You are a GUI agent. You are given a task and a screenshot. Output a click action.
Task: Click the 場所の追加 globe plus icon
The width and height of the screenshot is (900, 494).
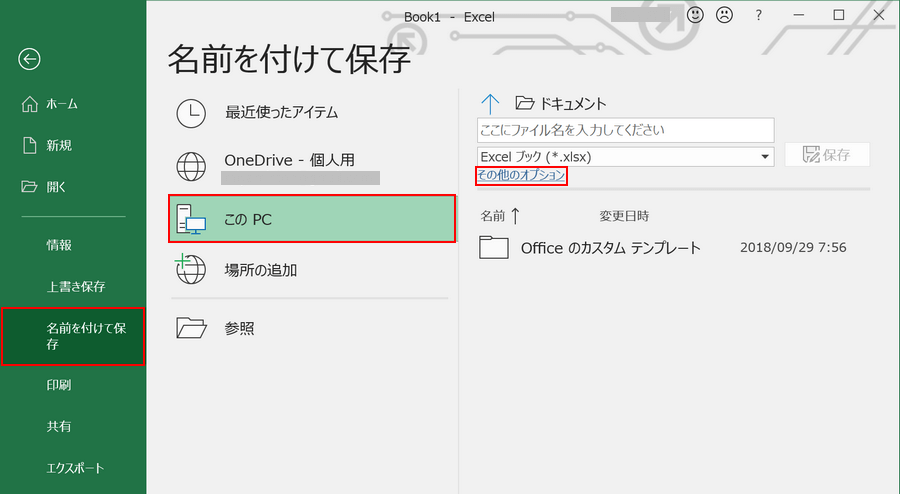pyautogui.click(x=191, y=269)
